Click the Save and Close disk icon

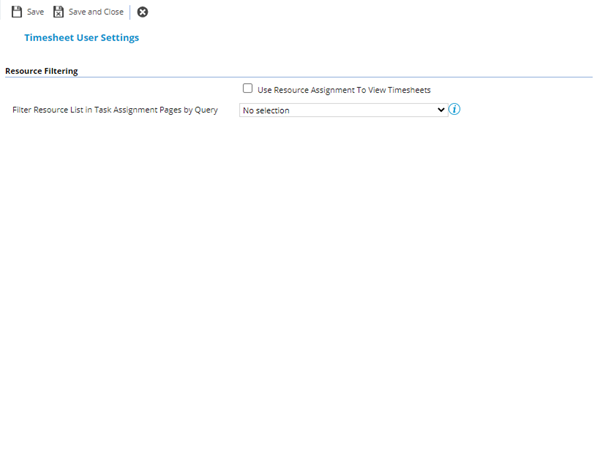click(59, 12)
